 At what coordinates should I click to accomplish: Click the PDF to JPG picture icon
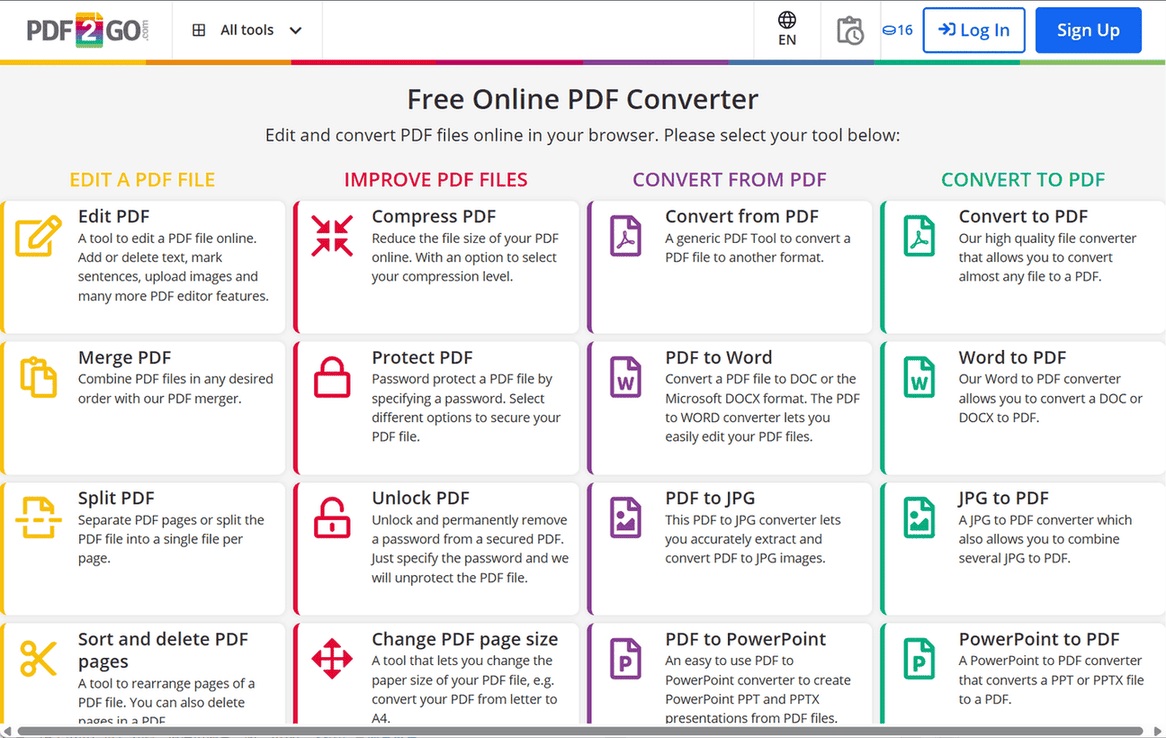click(625, 518)
